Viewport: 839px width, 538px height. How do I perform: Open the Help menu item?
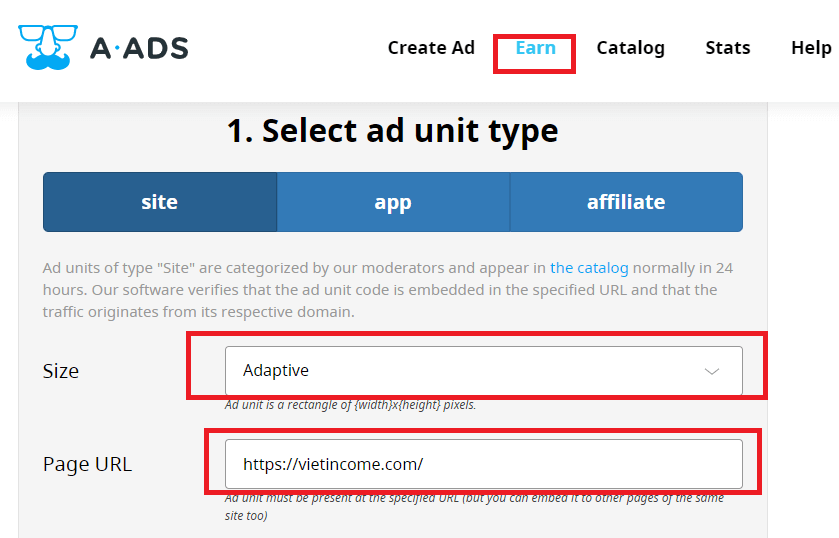(x=810, y=48)
